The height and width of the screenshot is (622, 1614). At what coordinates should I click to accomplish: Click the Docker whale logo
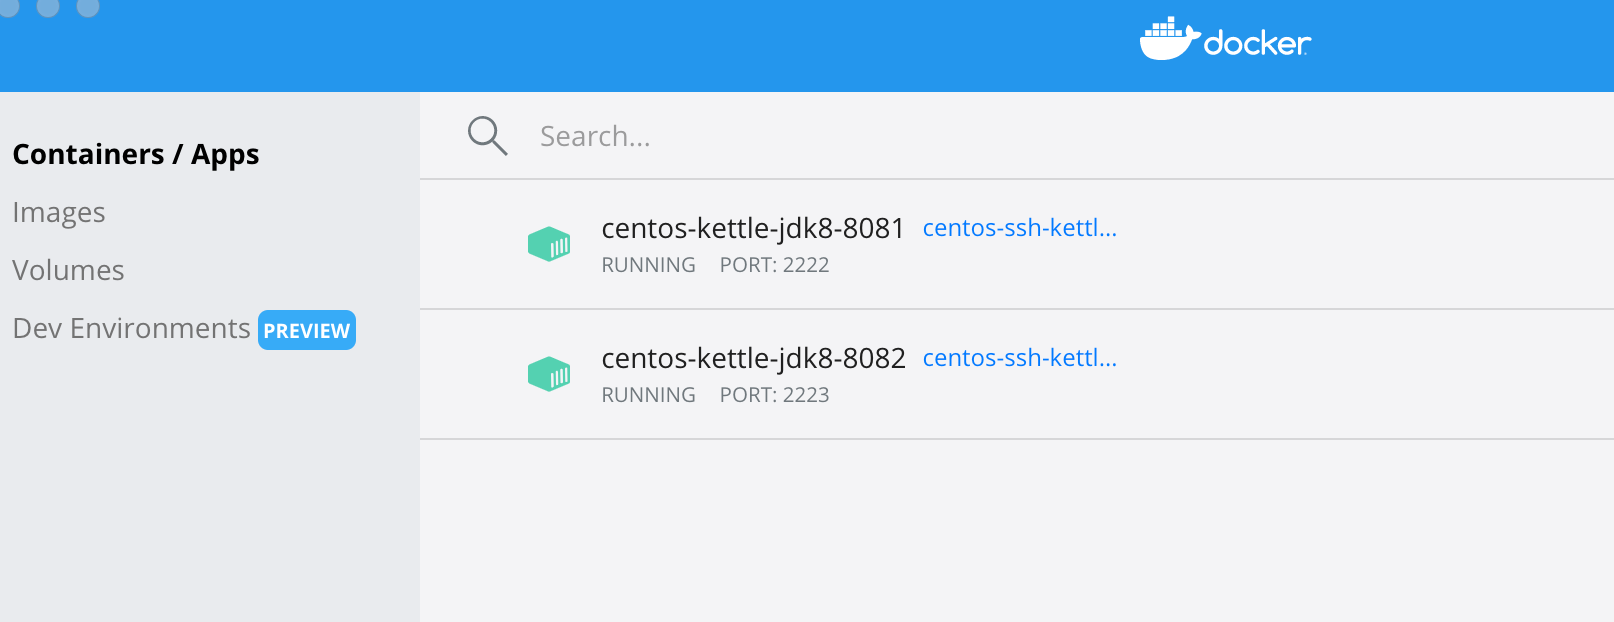click(x=1168, y=39)
